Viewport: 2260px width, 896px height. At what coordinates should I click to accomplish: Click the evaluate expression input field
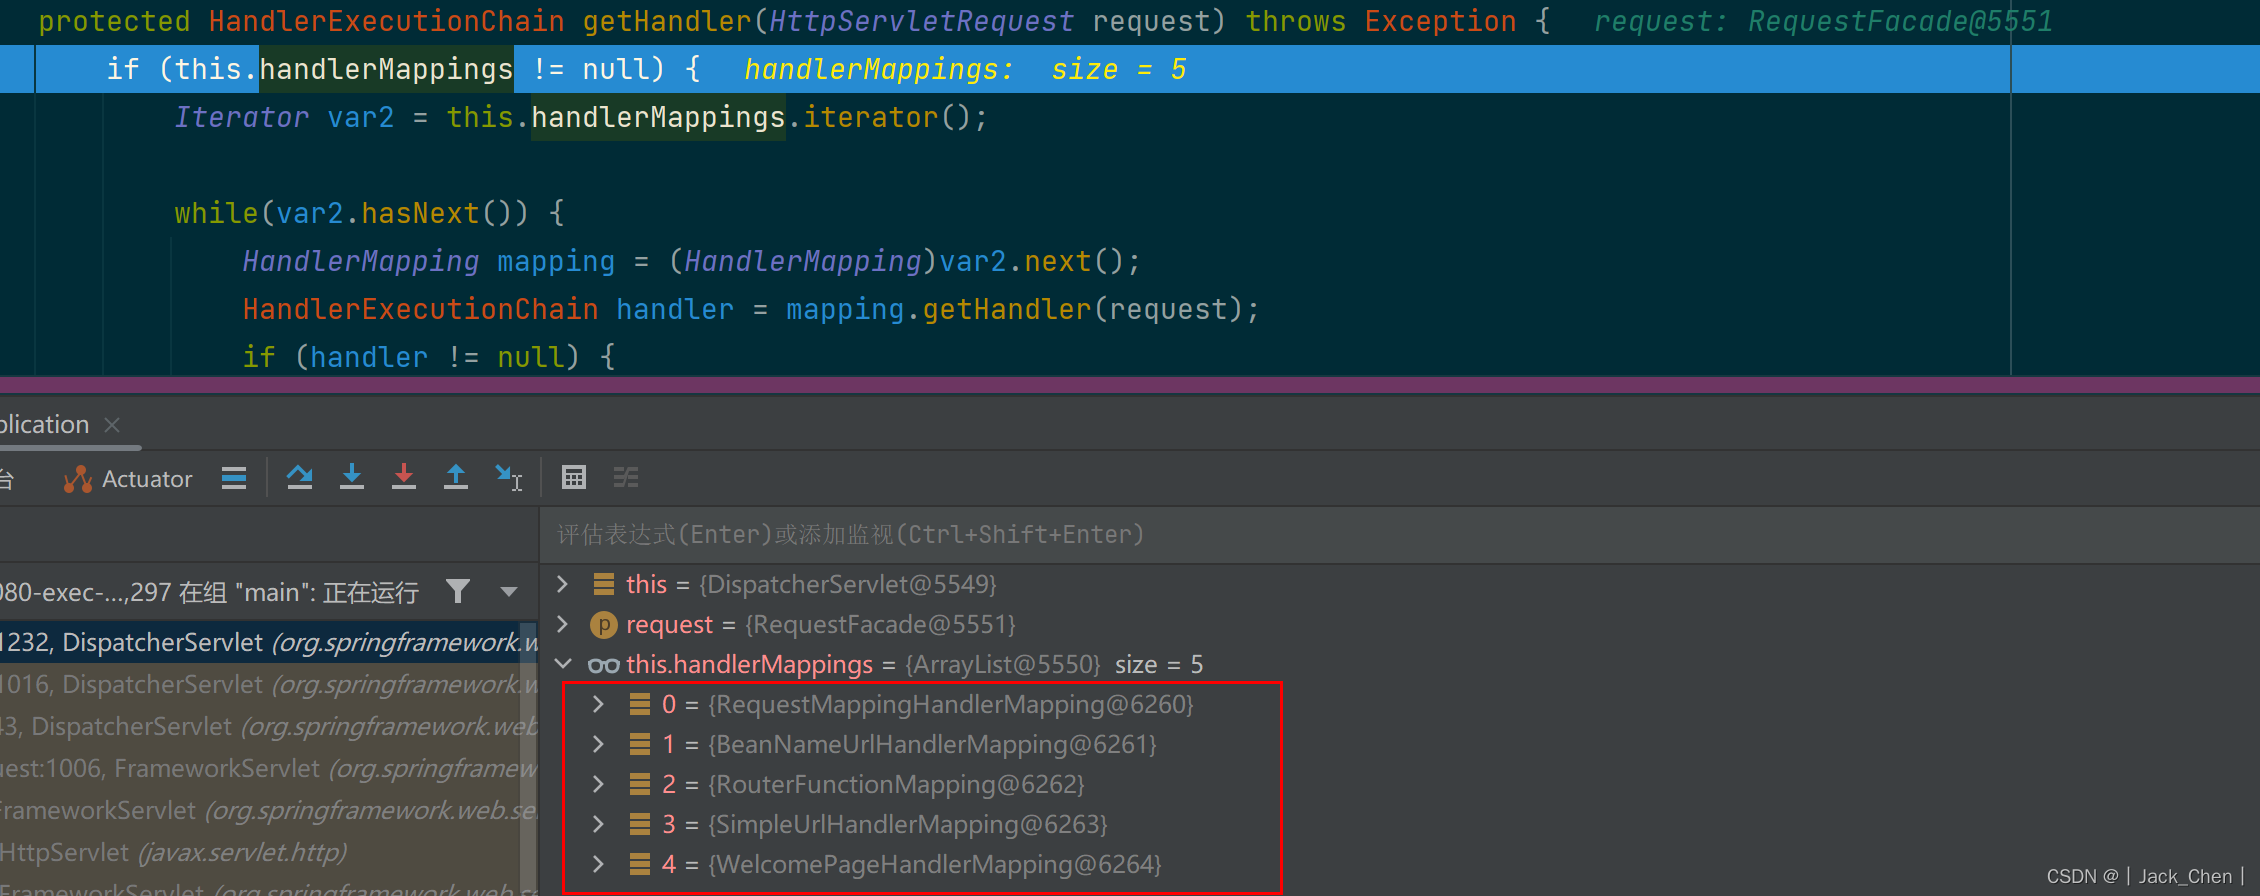[1398, 535]
